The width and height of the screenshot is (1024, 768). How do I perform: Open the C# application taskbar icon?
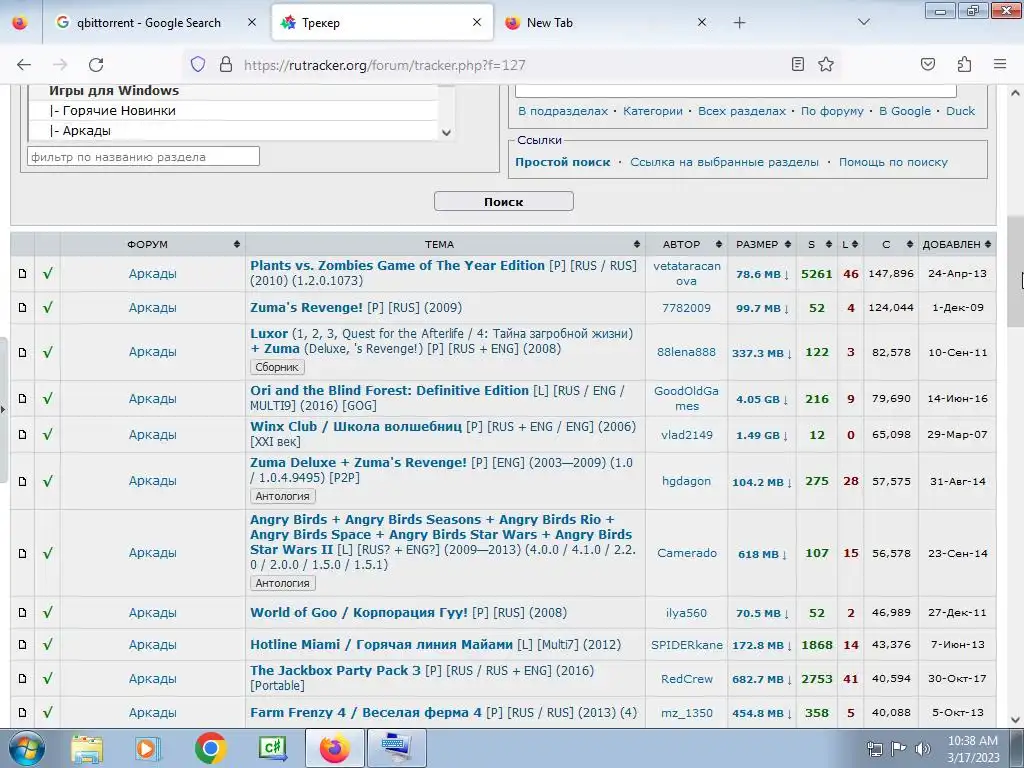tap(272, 749)
